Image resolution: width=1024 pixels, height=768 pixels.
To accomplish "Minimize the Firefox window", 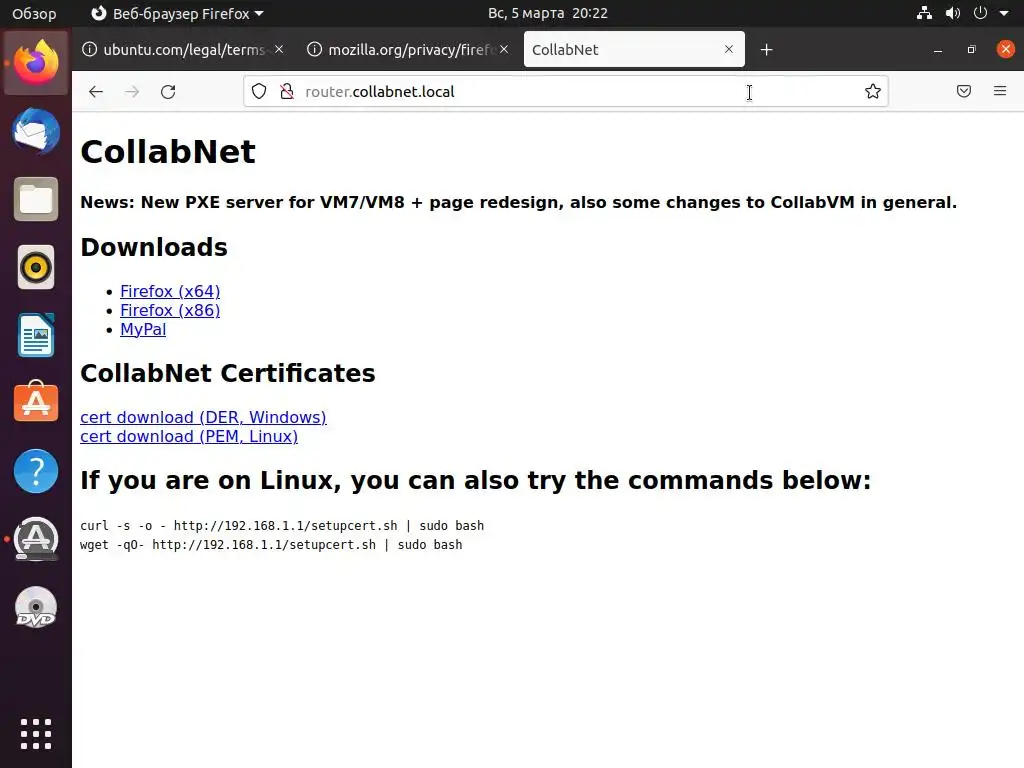I will pyautogui.click(x=938, y=50).
